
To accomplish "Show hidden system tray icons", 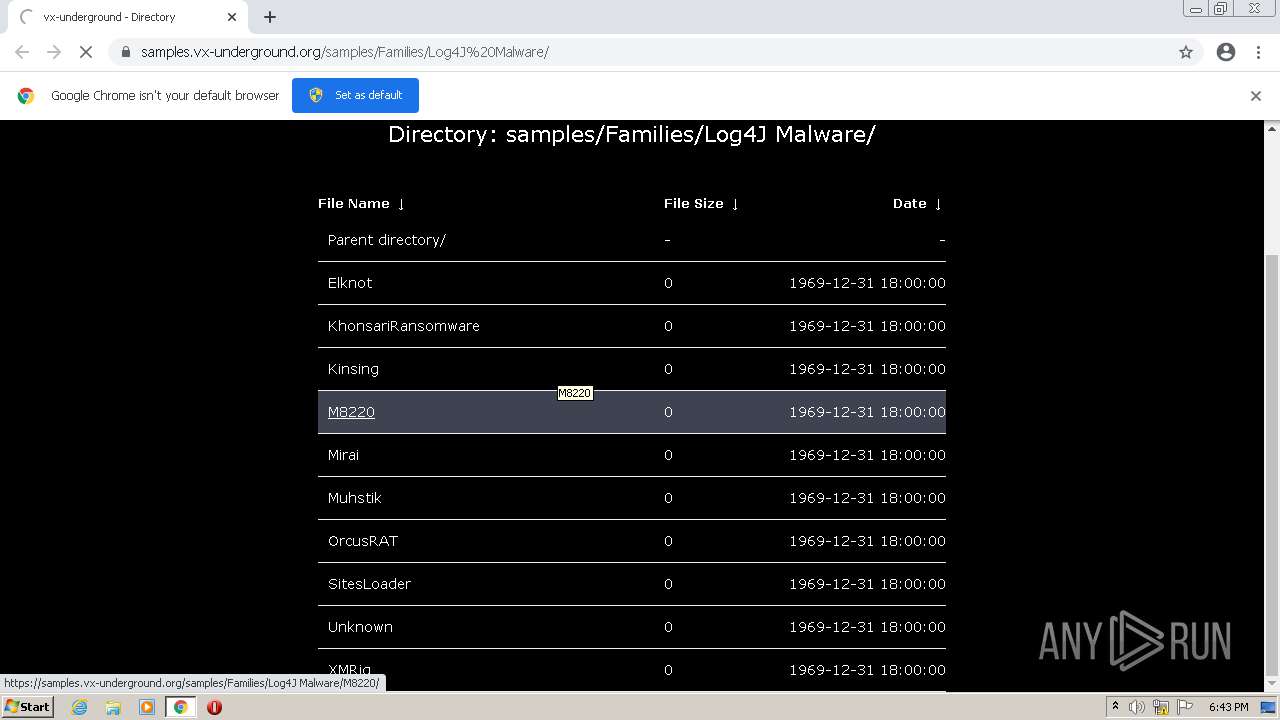I will (x=1115, y=707).
